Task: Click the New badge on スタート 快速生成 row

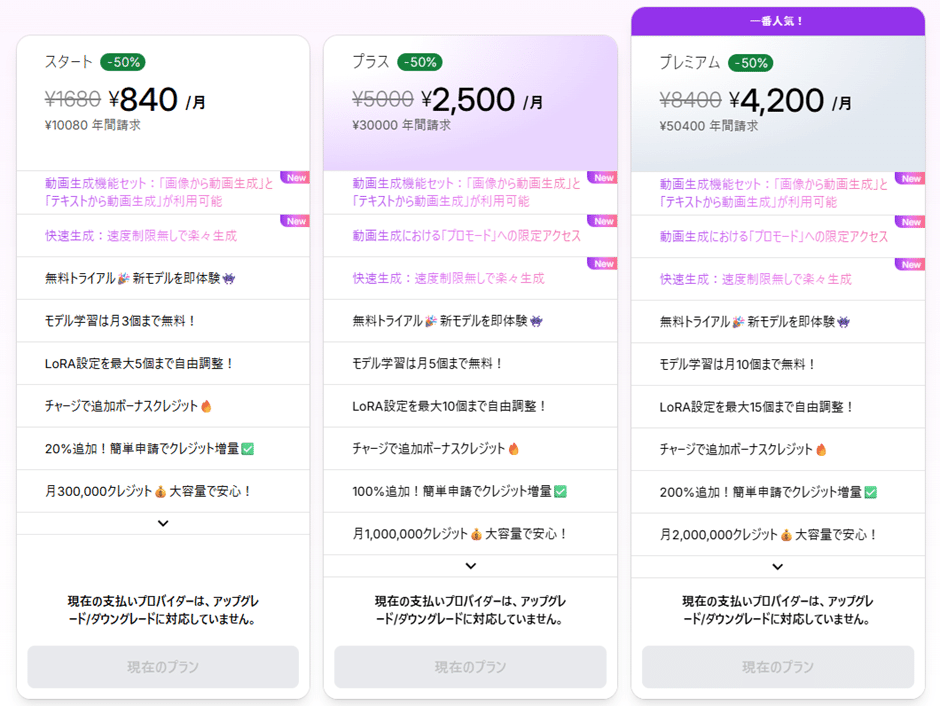Action: click(296, 221)
